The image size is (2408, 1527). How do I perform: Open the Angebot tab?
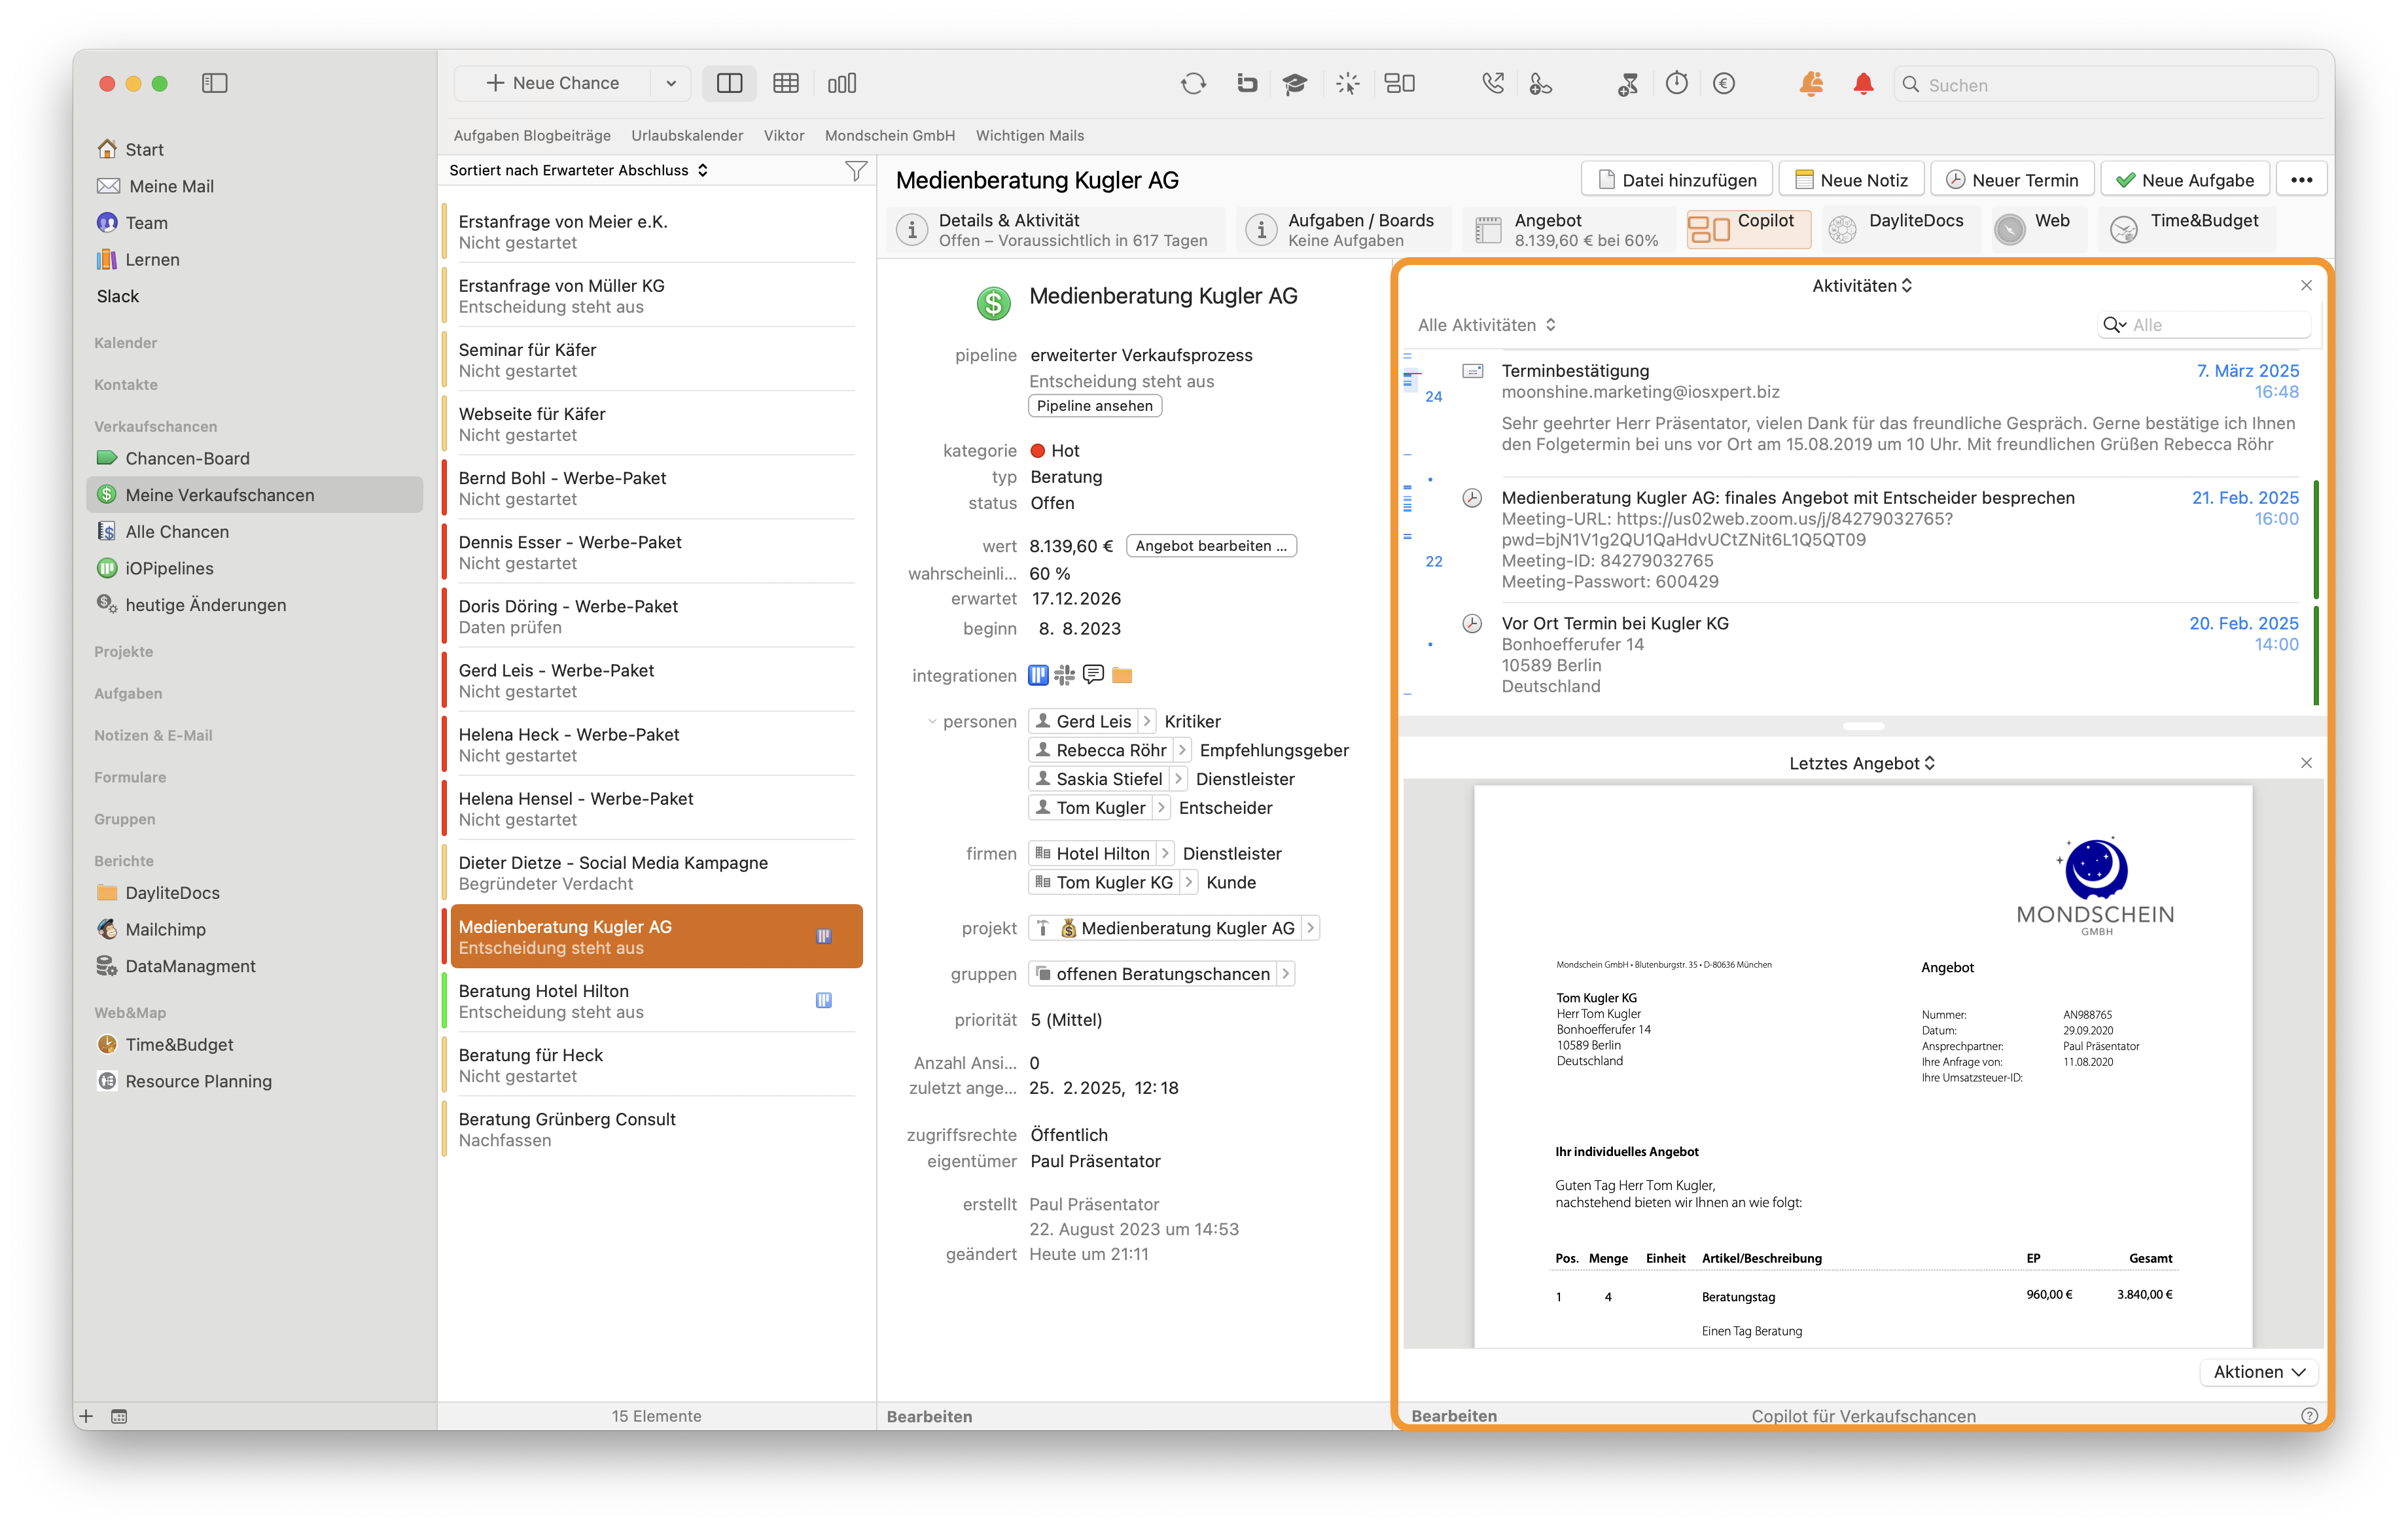[x=1568, y=230]
